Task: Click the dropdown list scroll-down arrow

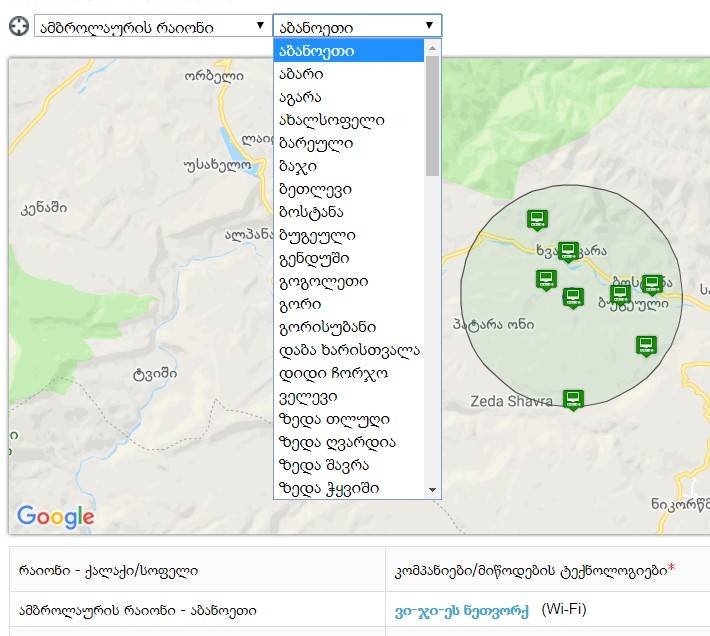Action: 432,490
